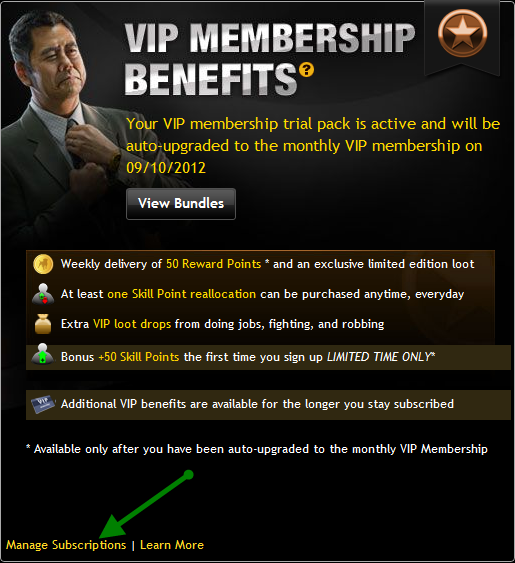Click the auto-upgrade footnote text
The image size is (515, 563).
point(257,449)
